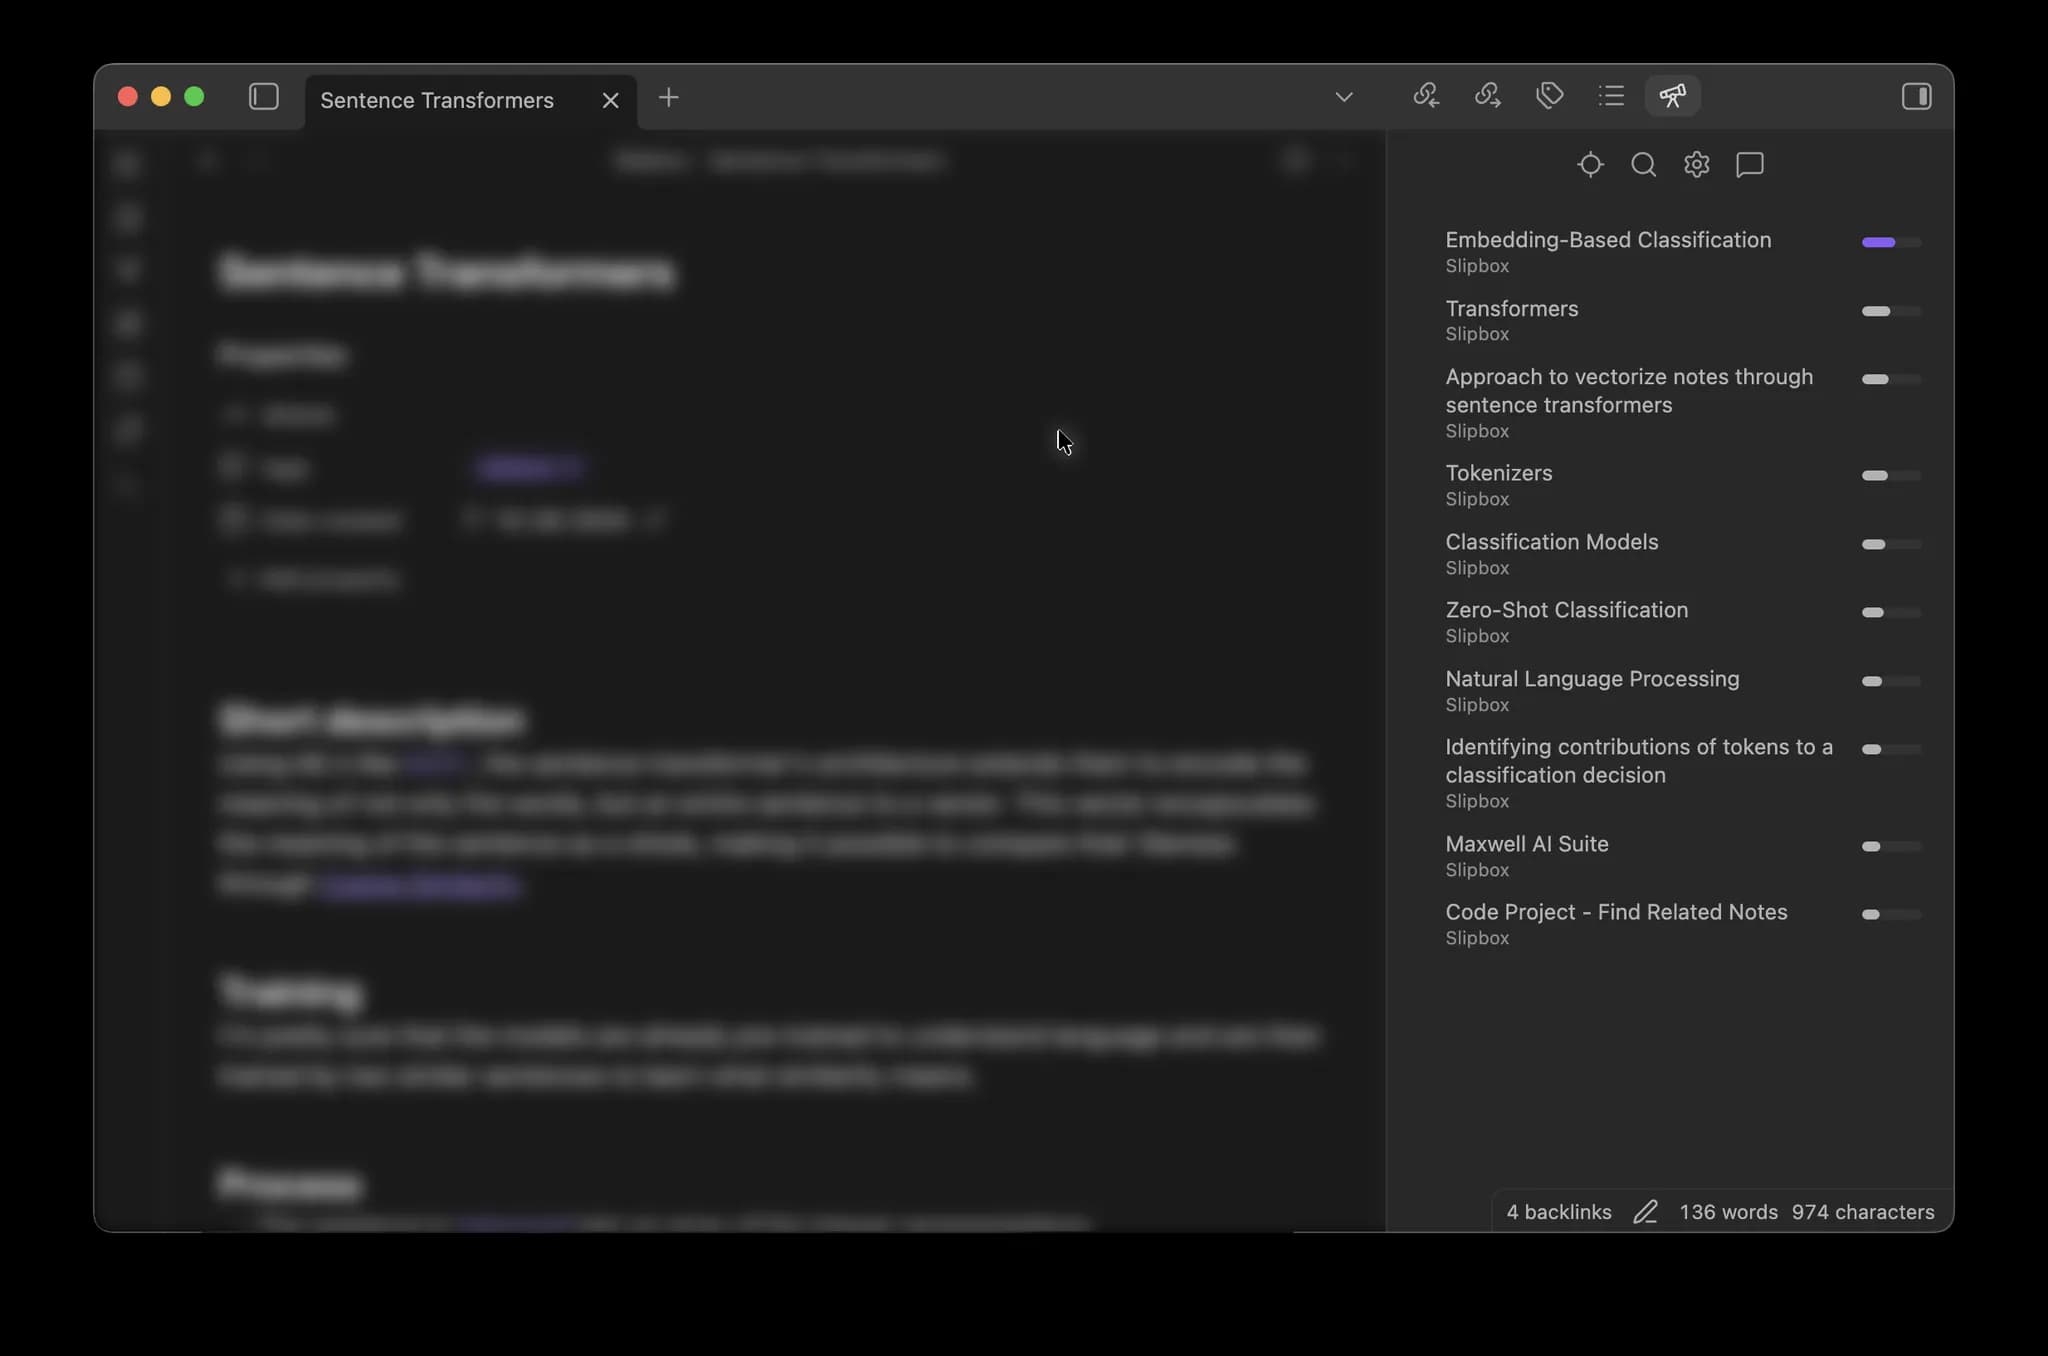Select the Natural Language Processing result
Image resolution: width=2048 pixels, height=1356 pixels.
pyautogui.click(x=1592, y=679)
